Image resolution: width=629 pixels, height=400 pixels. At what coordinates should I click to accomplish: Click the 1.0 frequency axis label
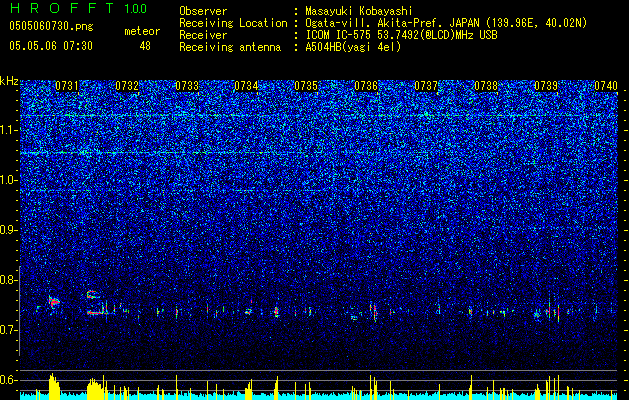9,180
